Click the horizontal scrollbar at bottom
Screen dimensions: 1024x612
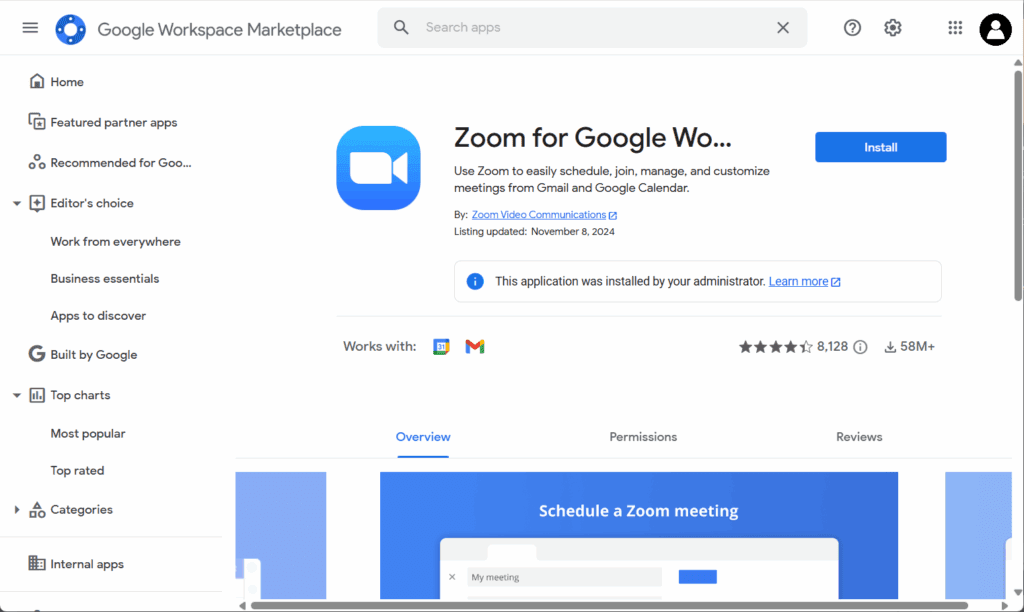click(x=608, y=605)
